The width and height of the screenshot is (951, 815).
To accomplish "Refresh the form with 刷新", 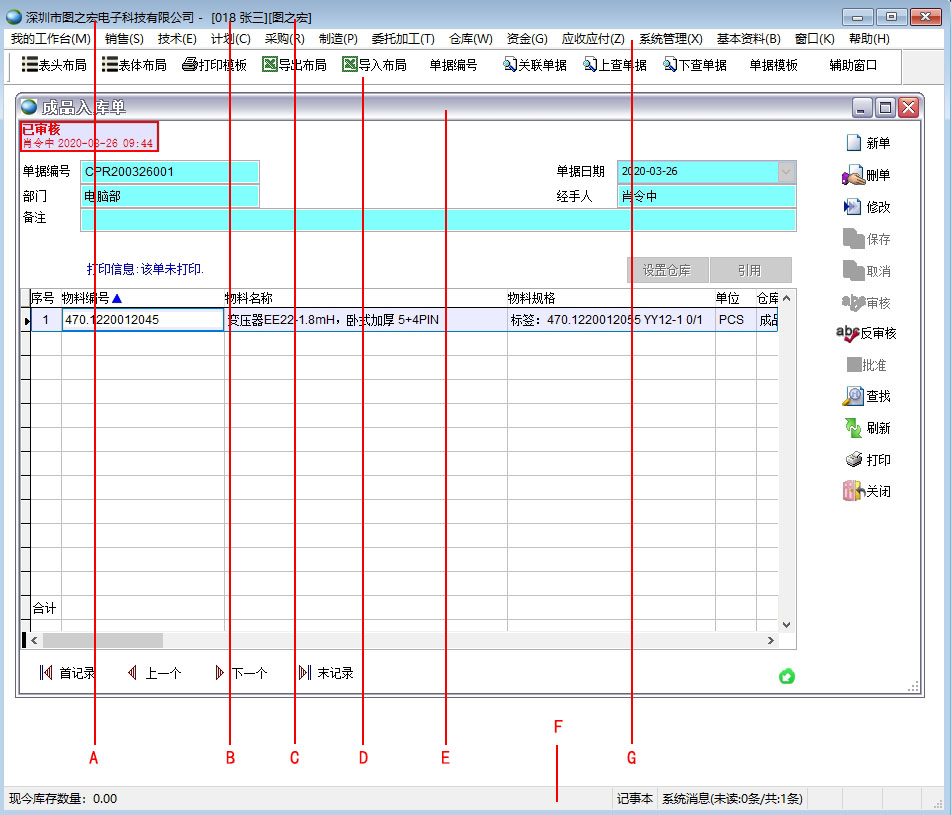I will [x=853, y=428].
